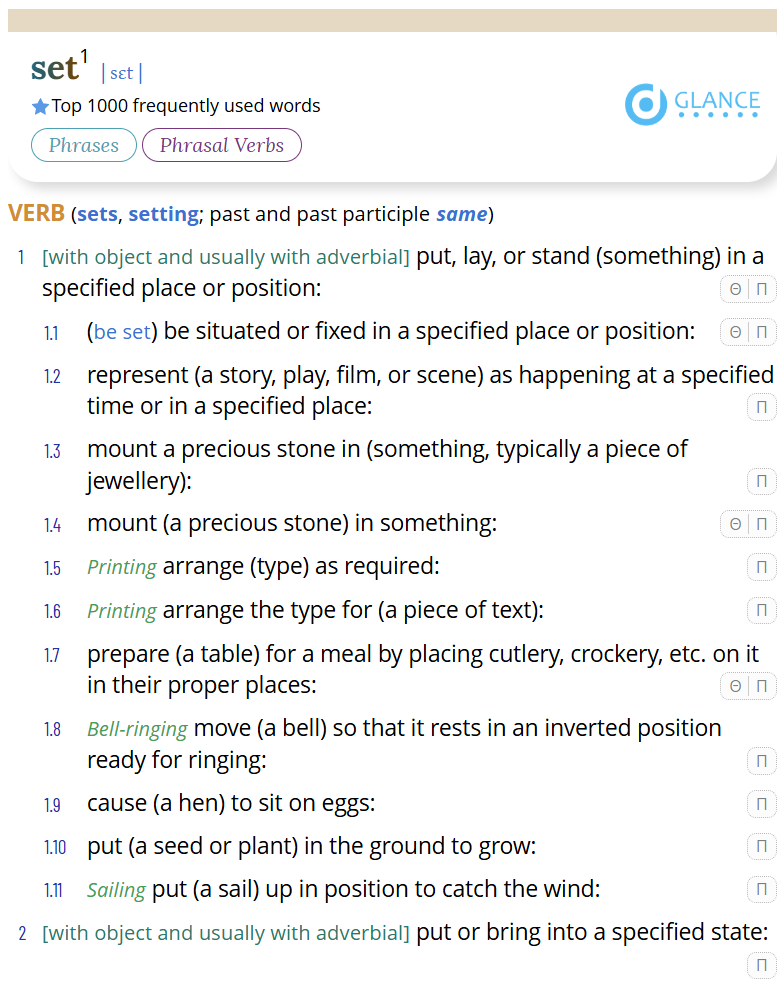Click the blue star frequency icon
The width and height of the screenshot is (783, 993).
(x=41, y=106)
